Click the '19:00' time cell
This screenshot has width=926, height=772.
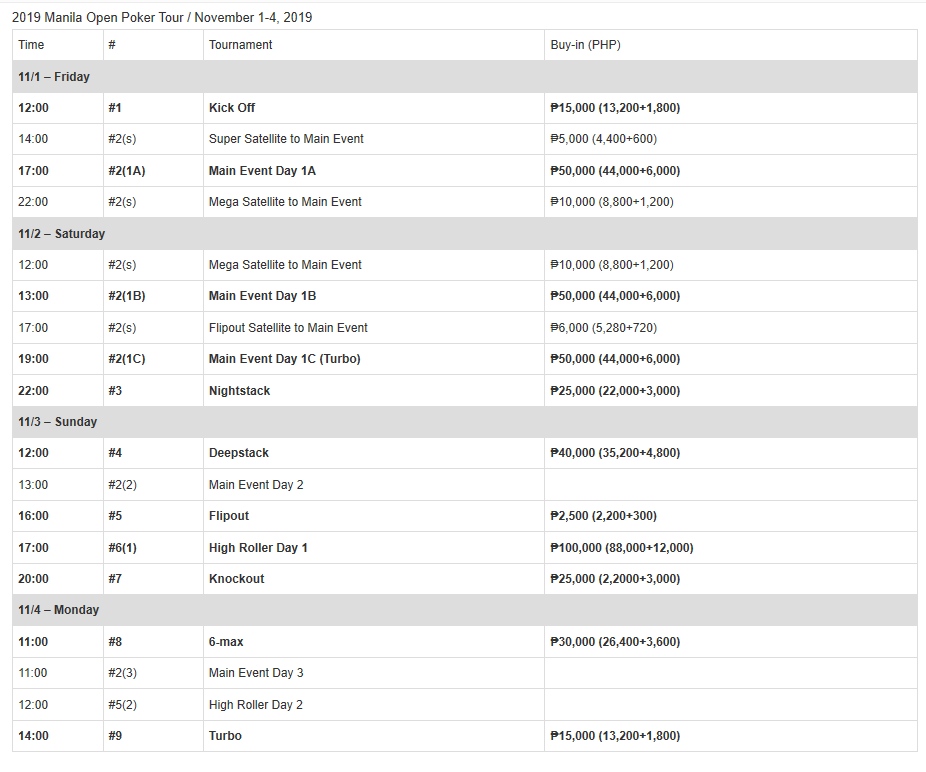pos(58,359)
